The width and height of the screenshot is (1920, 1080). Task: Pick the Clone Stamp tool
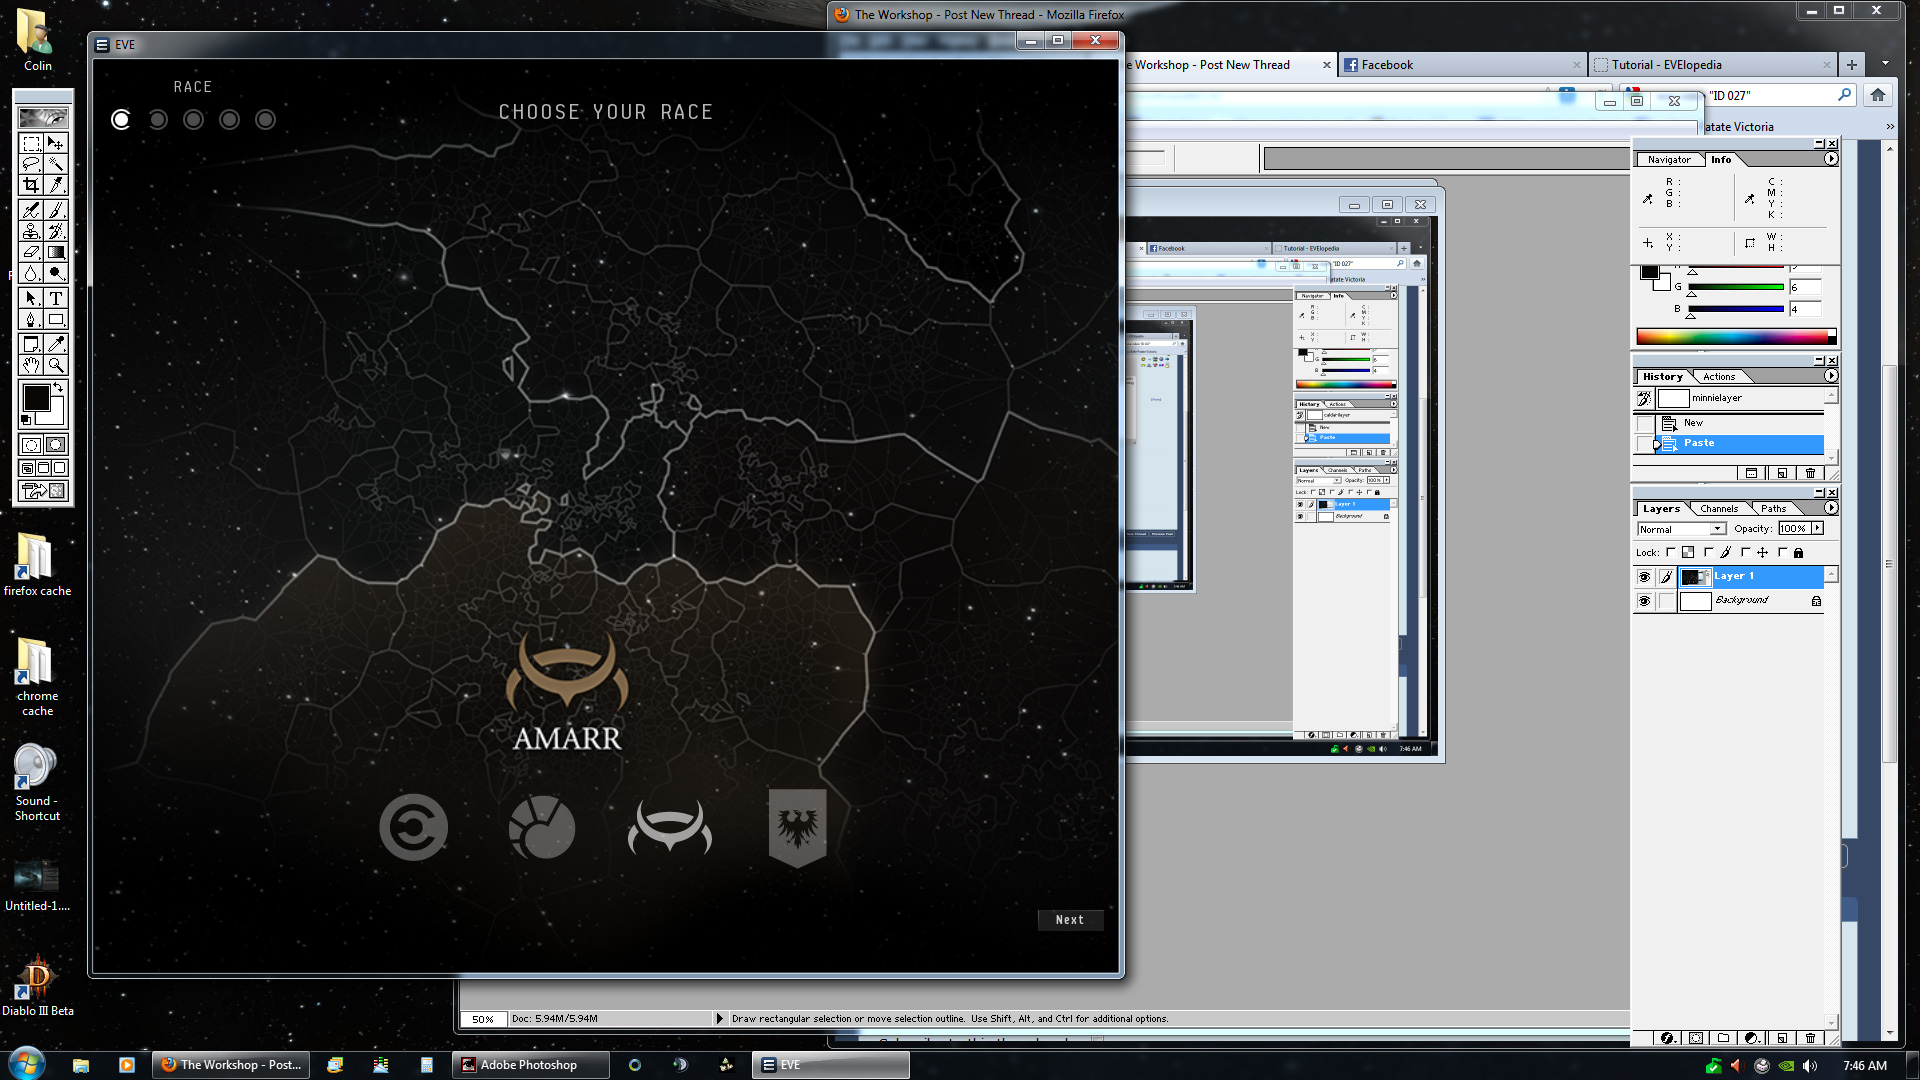31,231
